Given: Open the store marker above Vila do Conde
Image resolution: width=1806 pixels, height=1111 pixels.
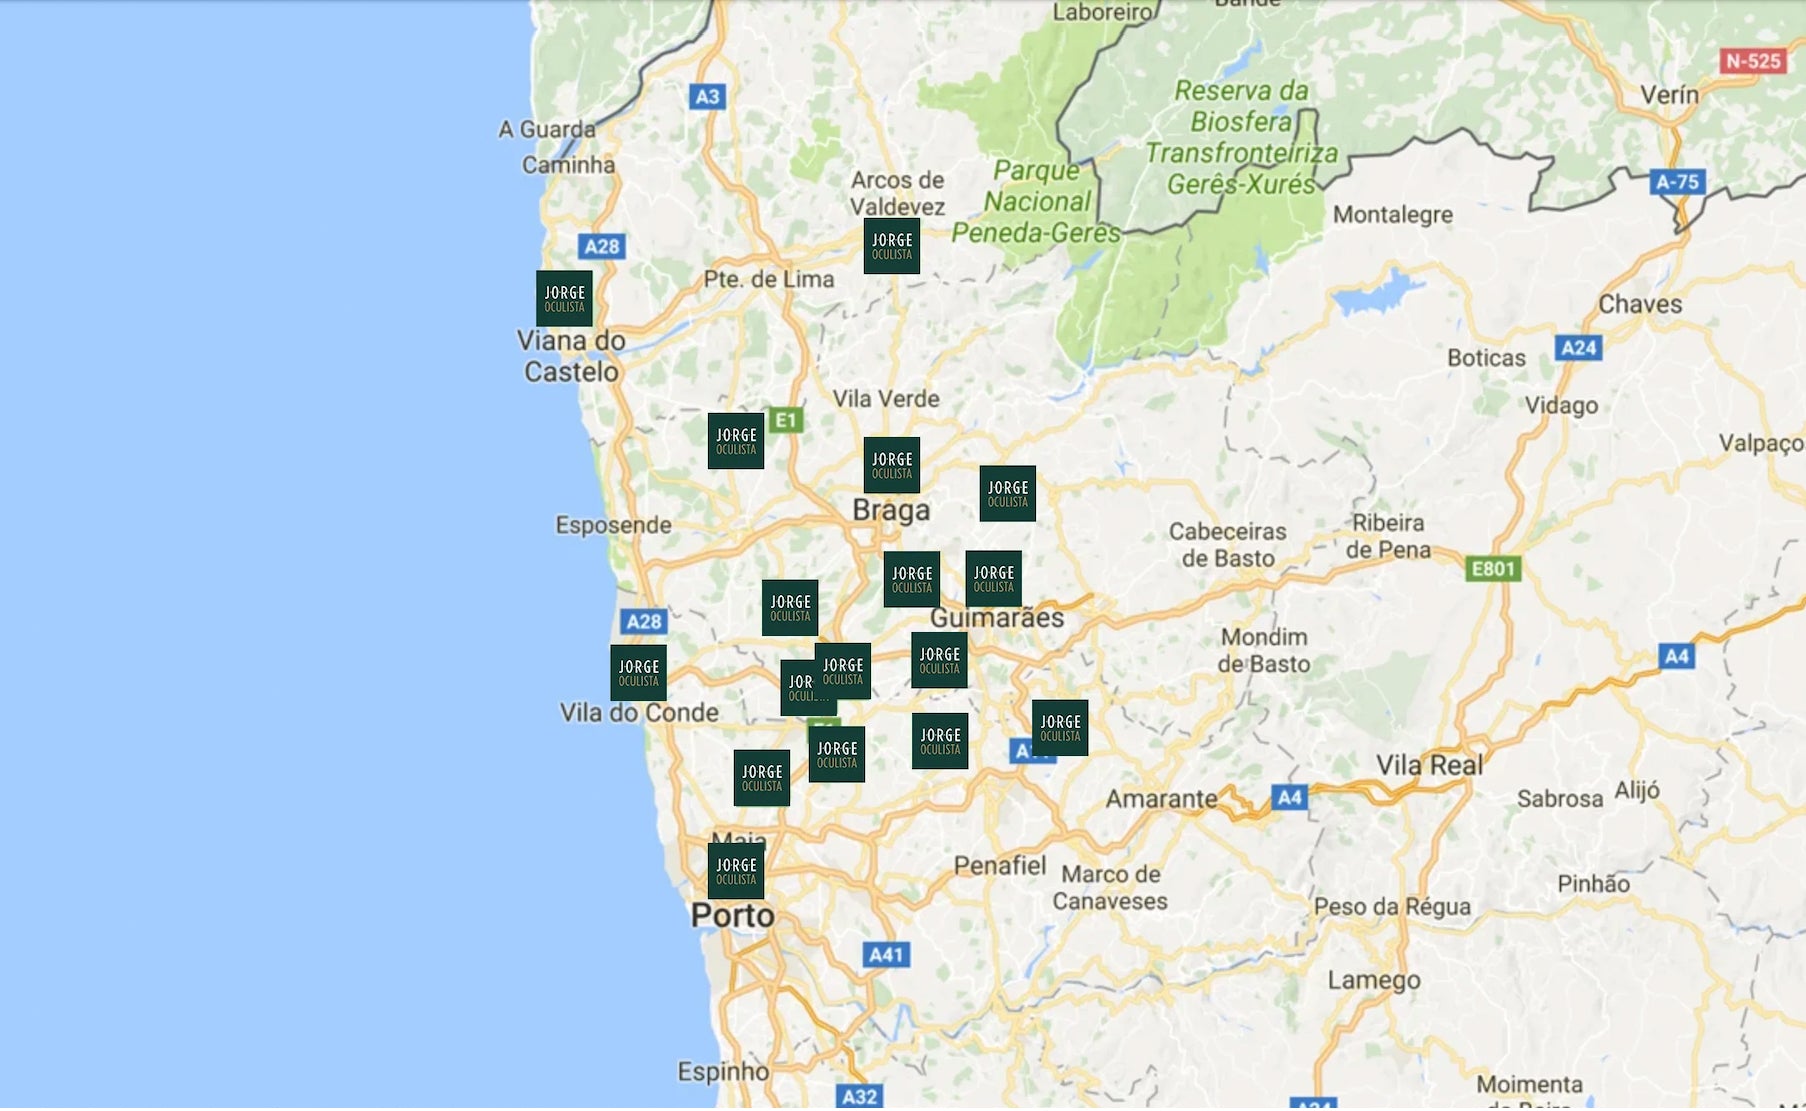Looking at the screenshot, I should [x=638, y=673].
